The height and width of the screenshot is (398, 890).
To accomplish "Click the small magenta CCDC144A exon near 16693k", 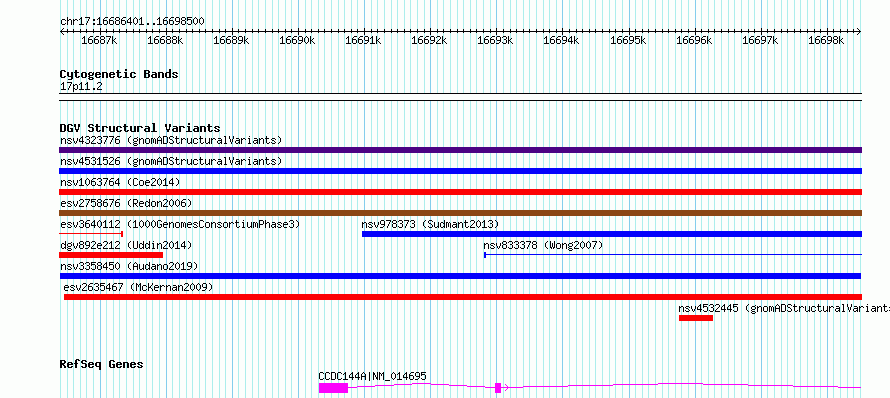I will (x=498, y=388).
